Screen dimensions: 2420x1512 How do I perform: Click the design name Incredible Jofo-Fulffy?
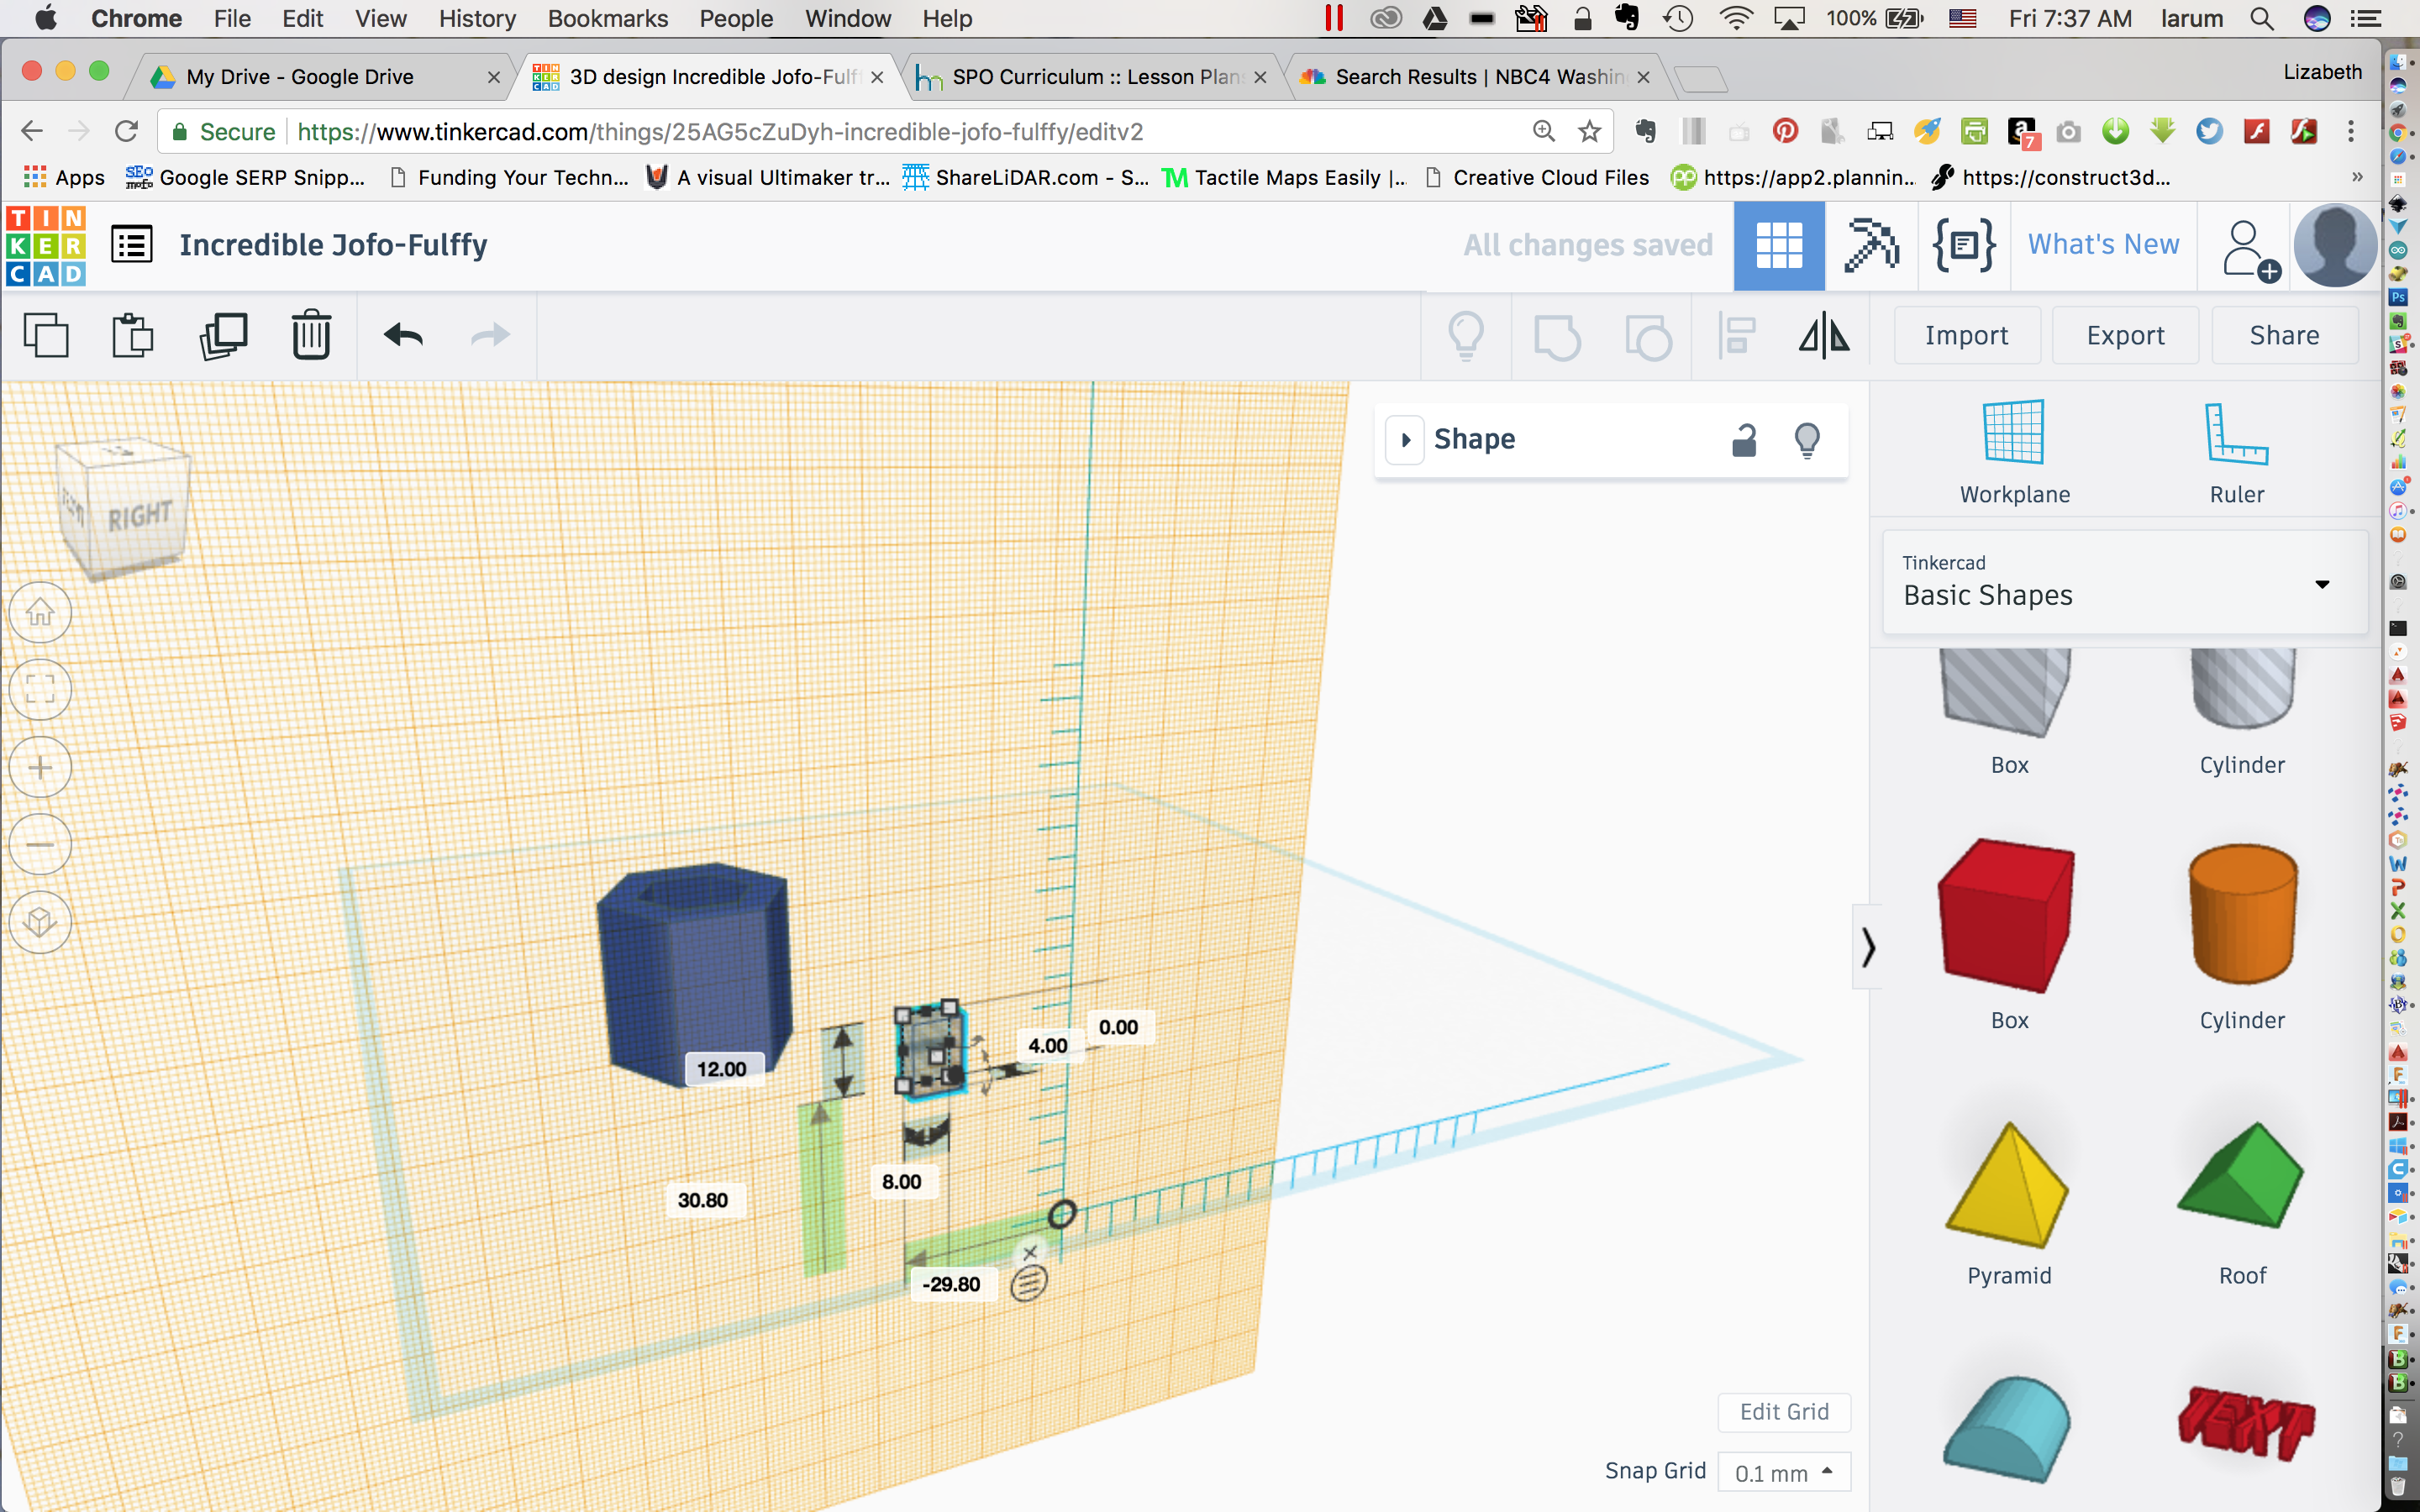click(333, 245)
